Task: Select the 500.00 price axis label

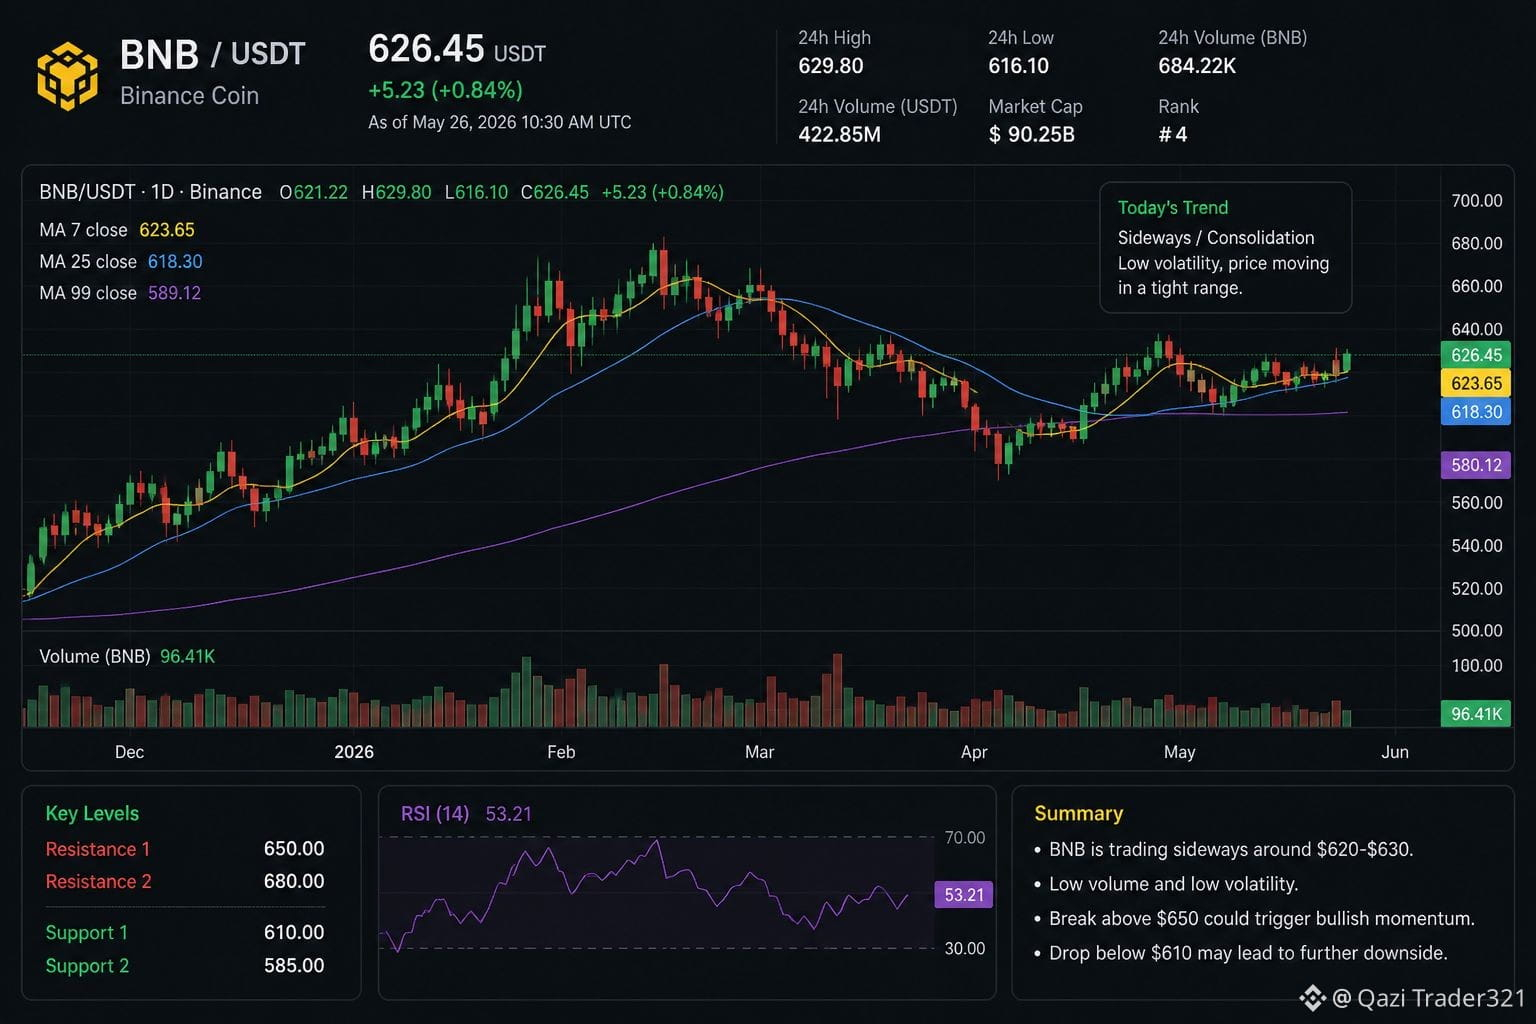Action: (x=1476, y=631)
